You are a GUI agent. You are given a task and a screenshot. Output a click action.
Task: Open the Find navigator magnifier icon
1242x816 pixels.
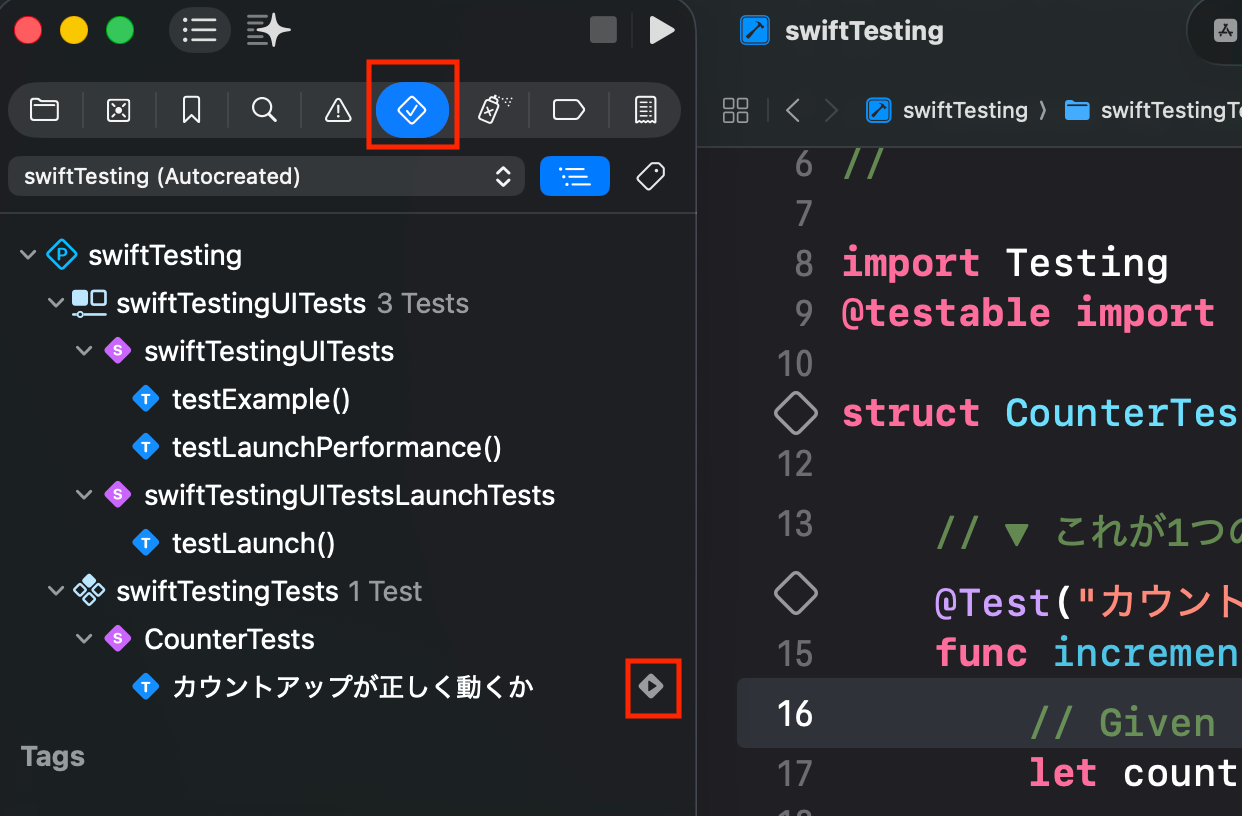pyautogui.click(x=264, y=110)
